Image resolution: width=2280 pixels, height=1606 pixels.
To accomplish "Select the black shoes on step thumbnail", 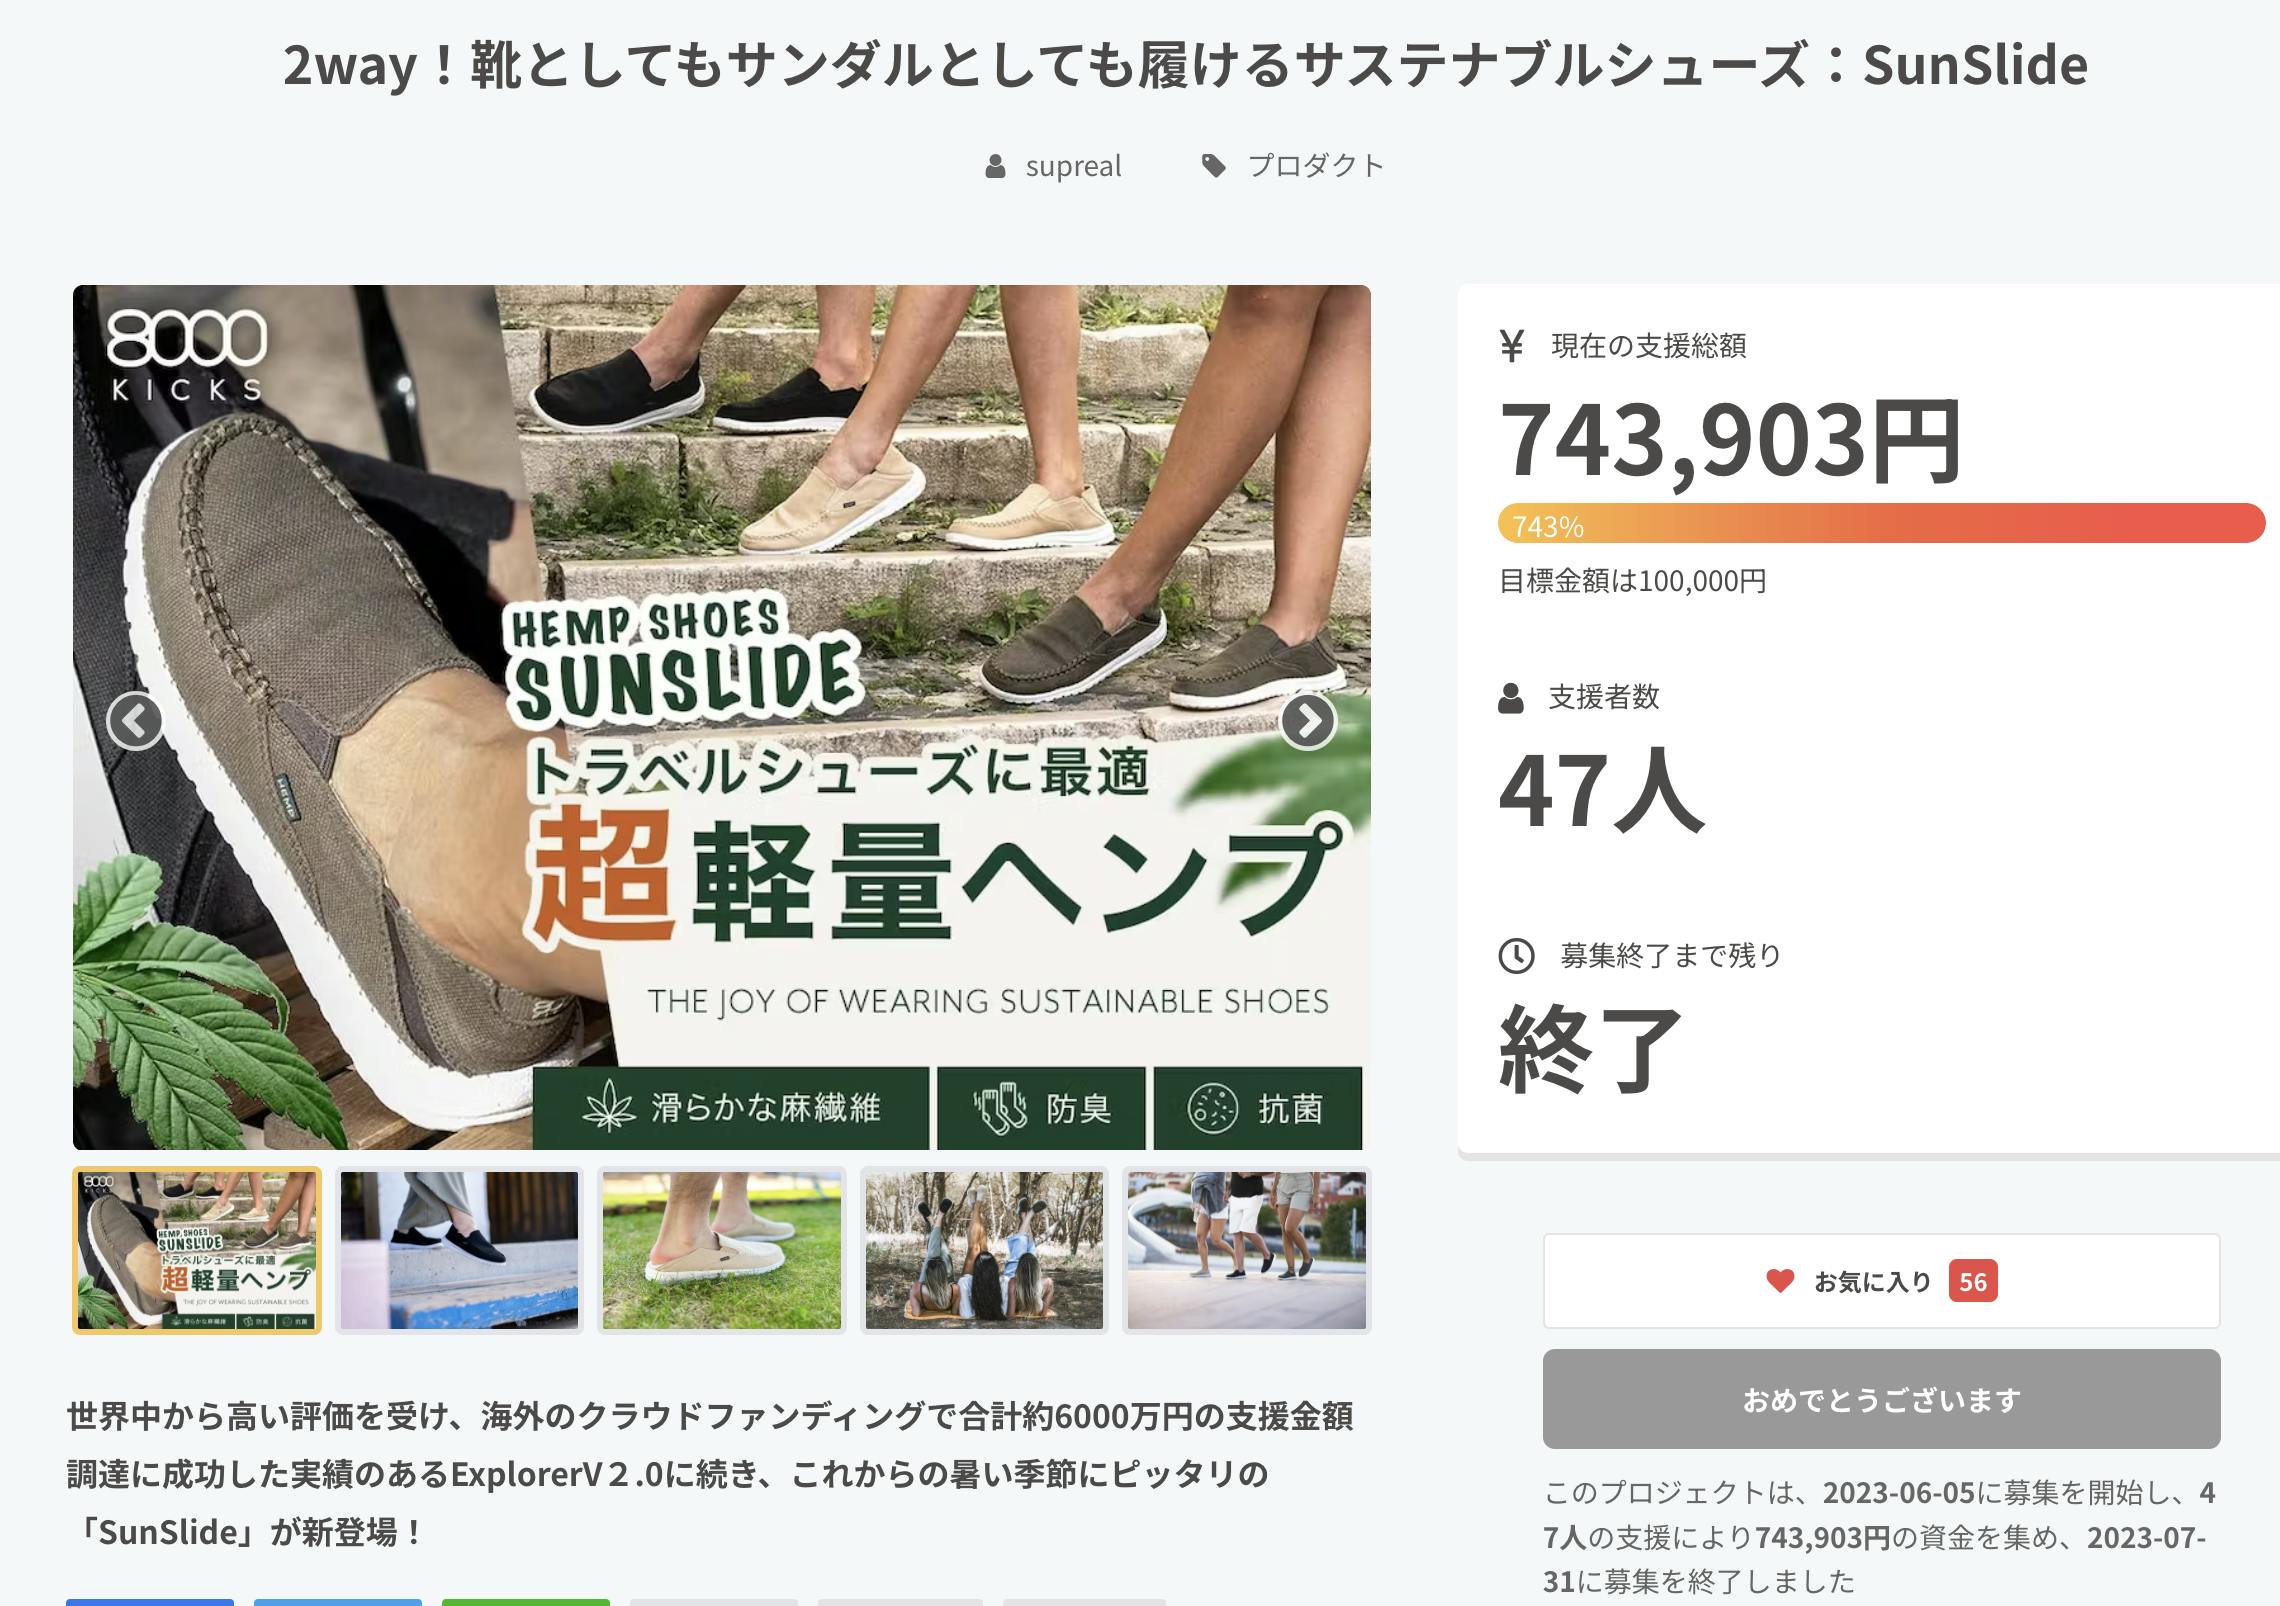I will pos(459,1250).
